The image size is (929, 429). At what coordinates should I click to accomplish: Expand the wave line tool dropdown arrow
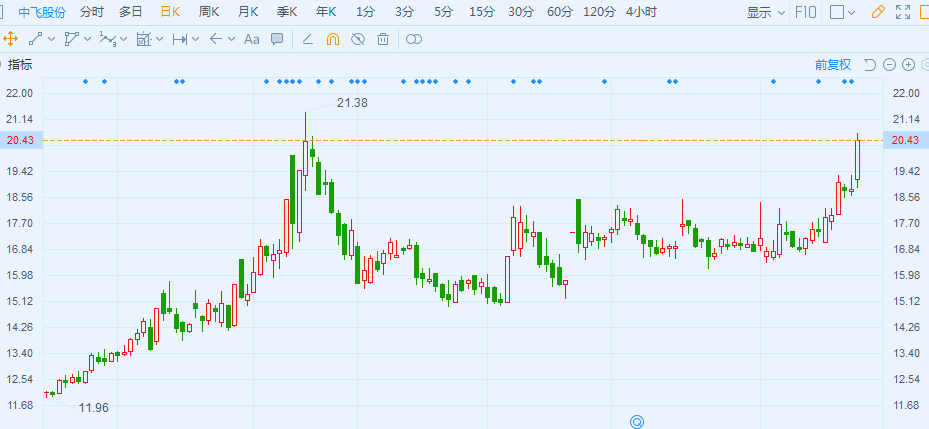tap(124, 40)
